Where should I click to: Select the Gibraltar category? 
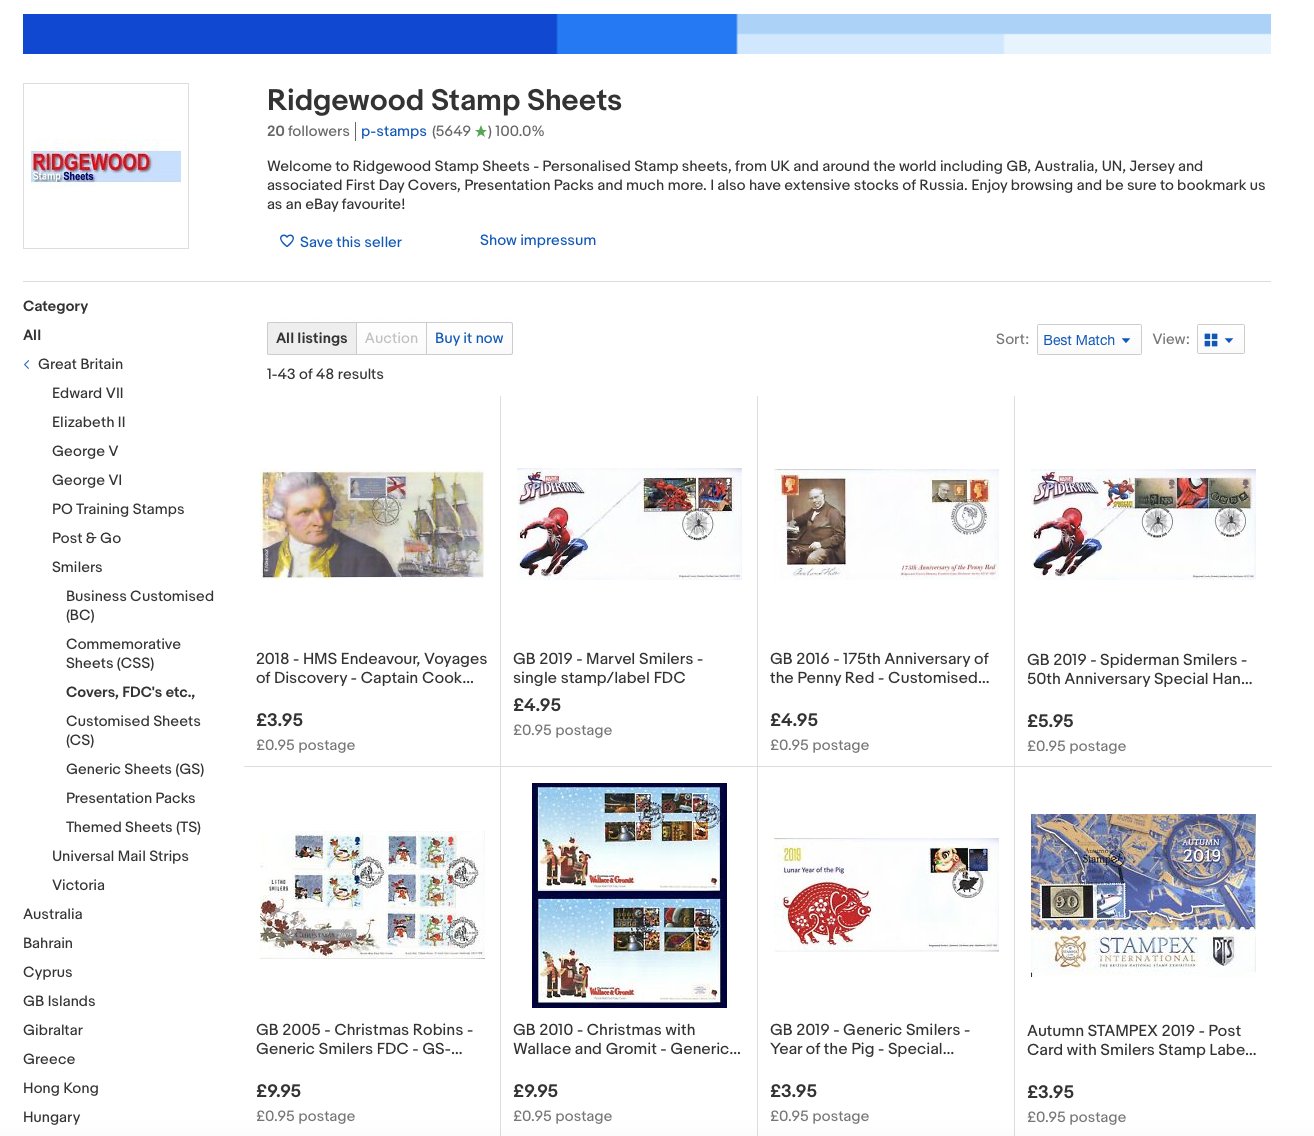coord(53,1030)
